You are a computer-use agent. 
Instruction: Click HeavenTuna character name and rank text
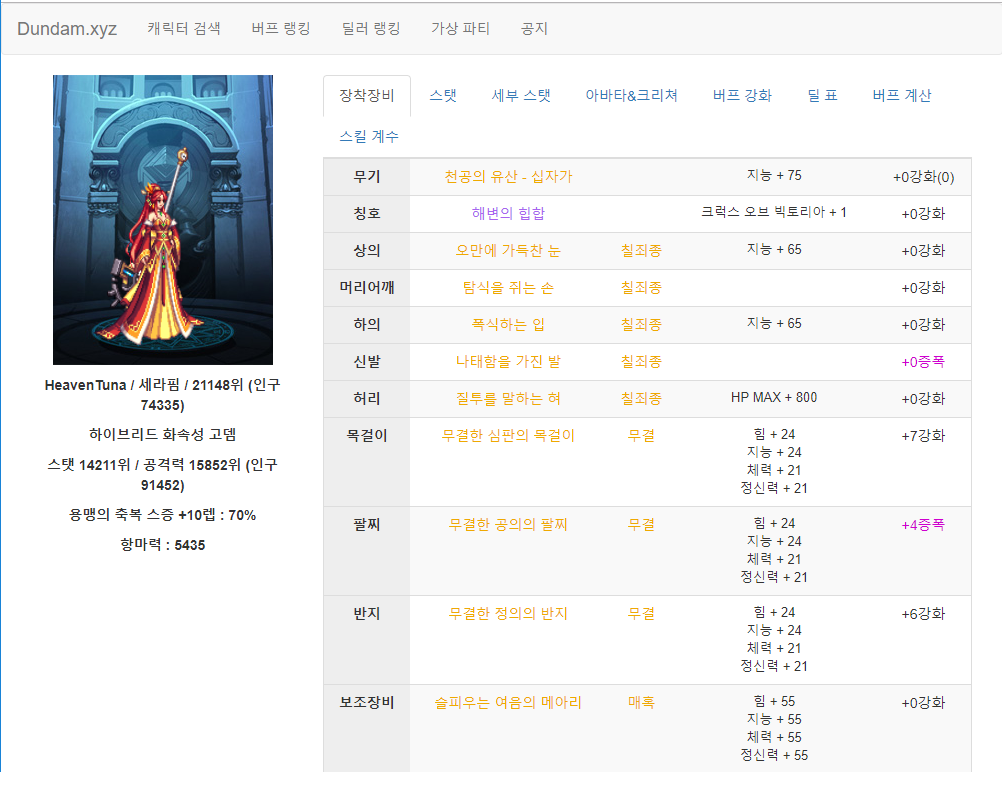point(163,395)
